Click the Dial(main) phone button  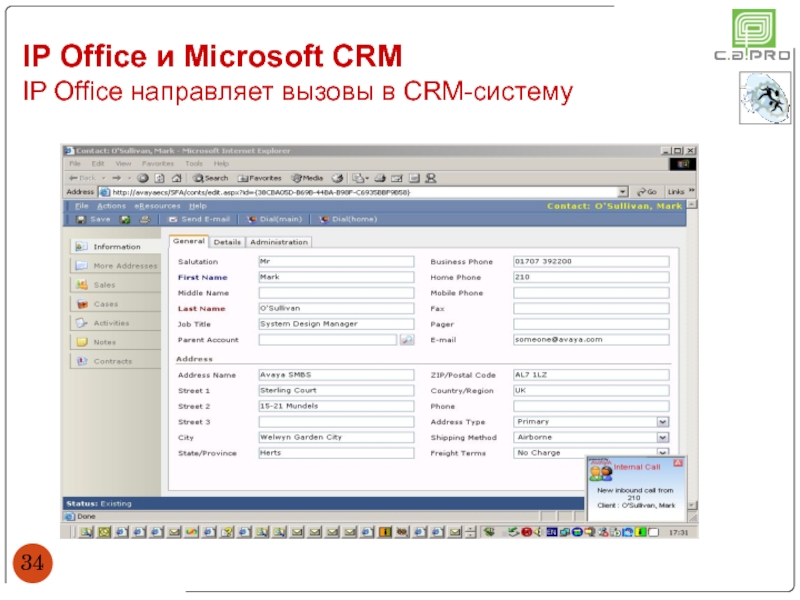pyautogui.click(x=274, y=219)
